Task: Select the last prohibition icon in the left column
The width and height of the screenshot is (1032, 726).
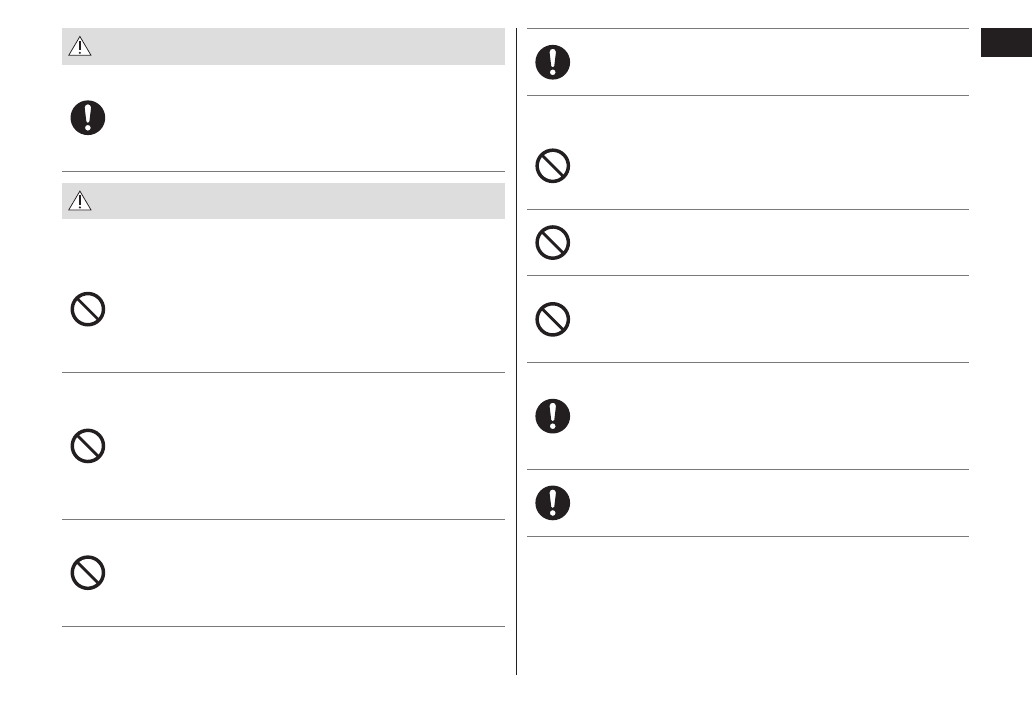Action: point(88,572)
